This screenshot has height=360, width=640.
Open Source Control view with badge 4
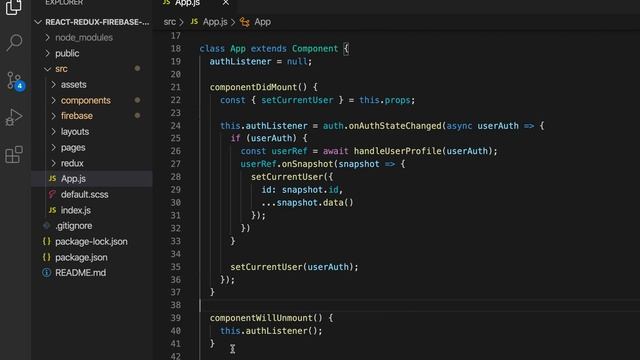(15, 80)
